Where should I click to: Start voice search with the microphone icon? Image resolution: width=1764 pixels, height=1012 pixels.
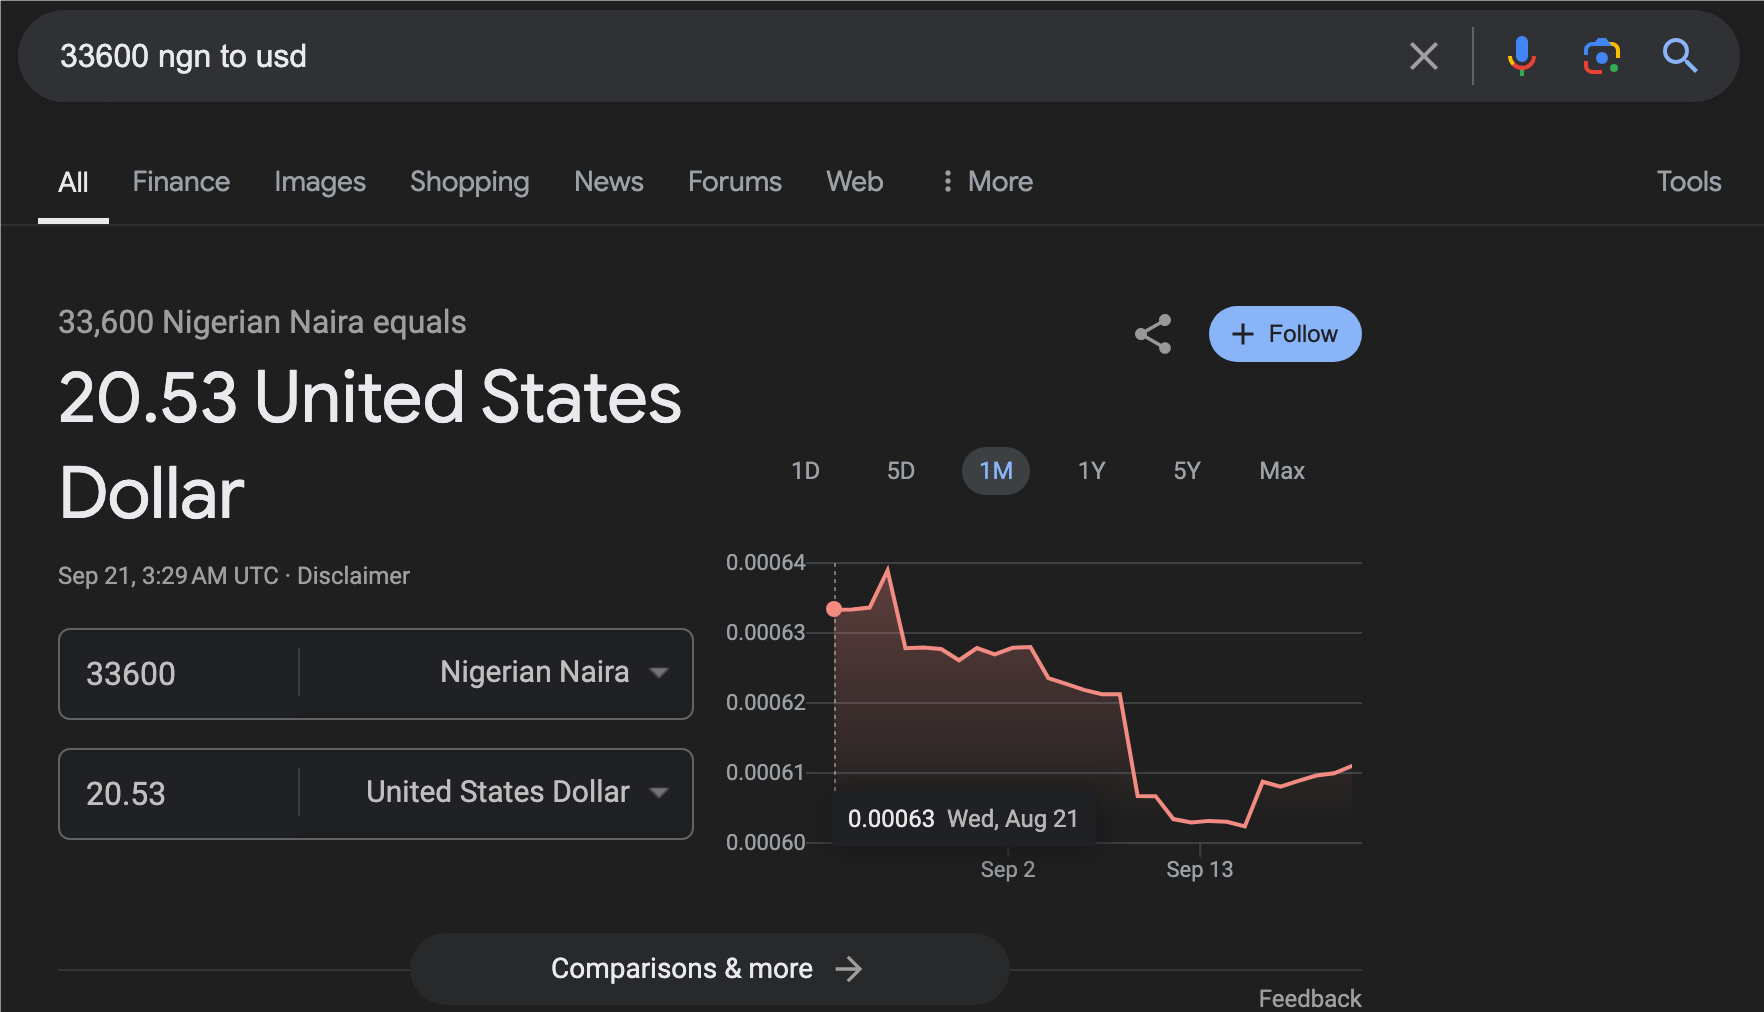click(x=1521, y=56)
